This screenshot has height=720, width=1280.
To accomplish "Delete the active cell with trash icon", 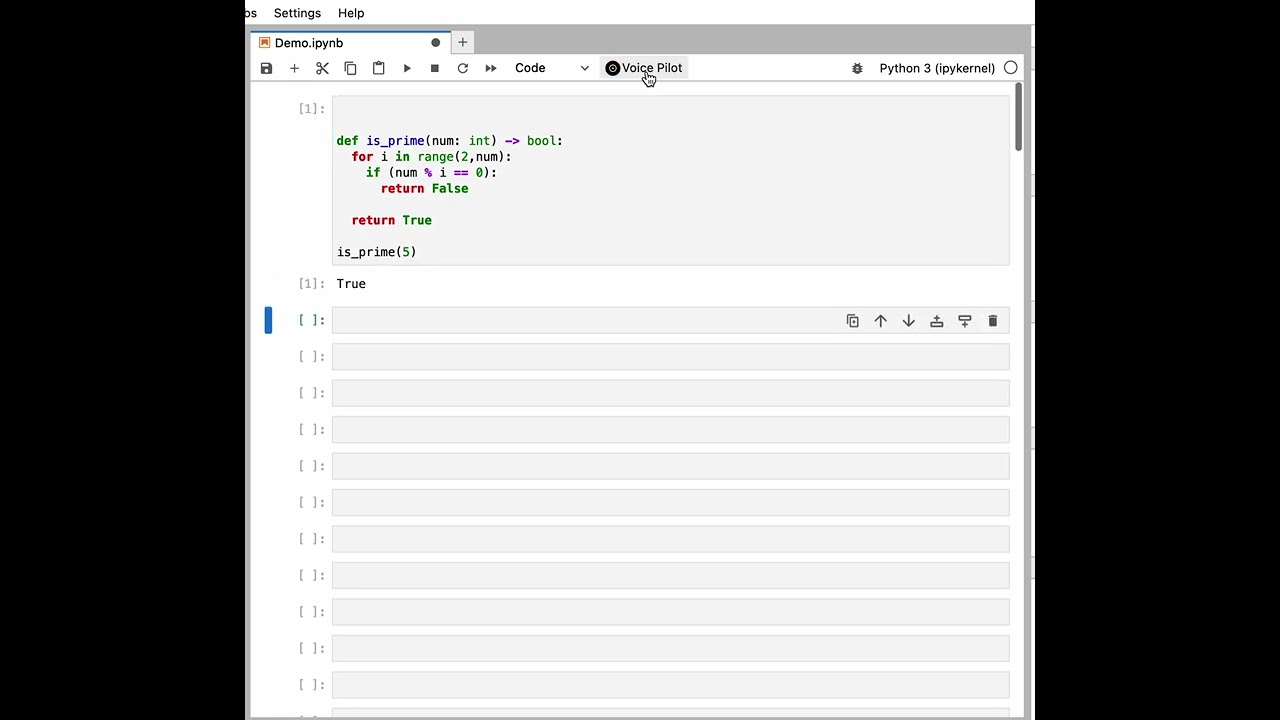I will pyautogui.click(x=993, y=321).
